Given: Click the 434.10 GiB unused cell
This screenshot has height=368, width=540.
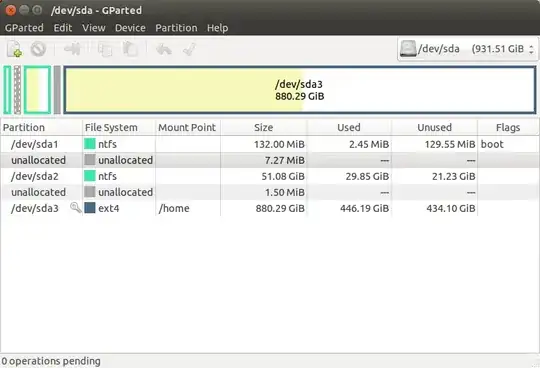Looking at the screenshot, I should pos(451,208).
